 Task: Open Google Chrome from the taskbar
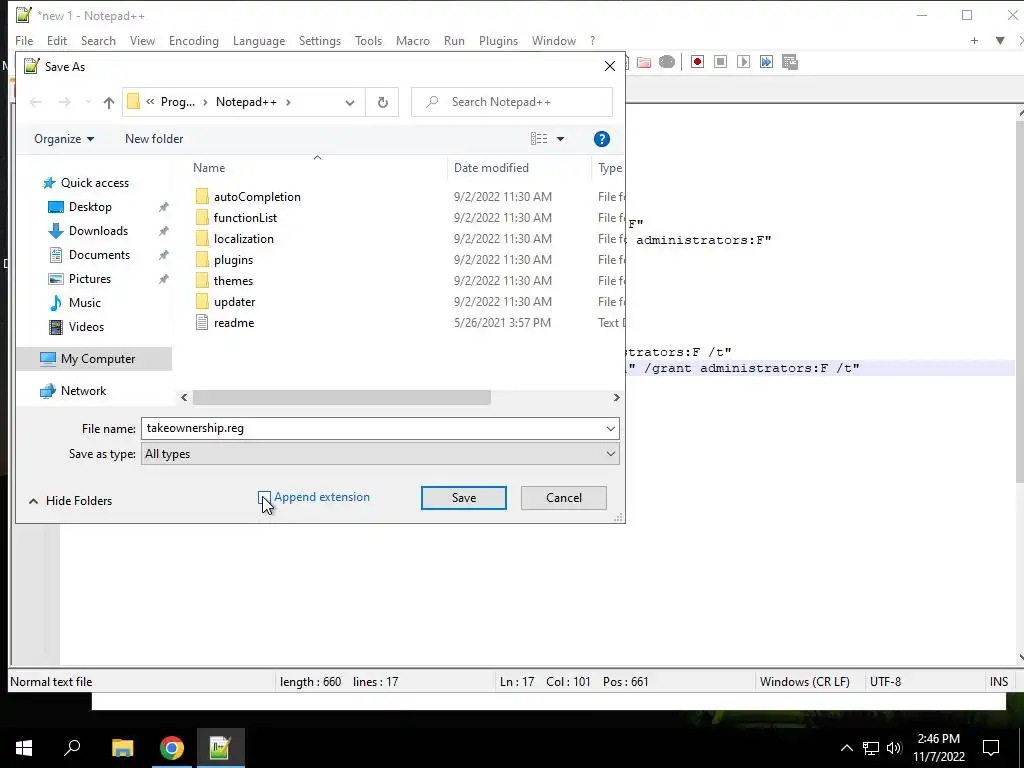171,748
